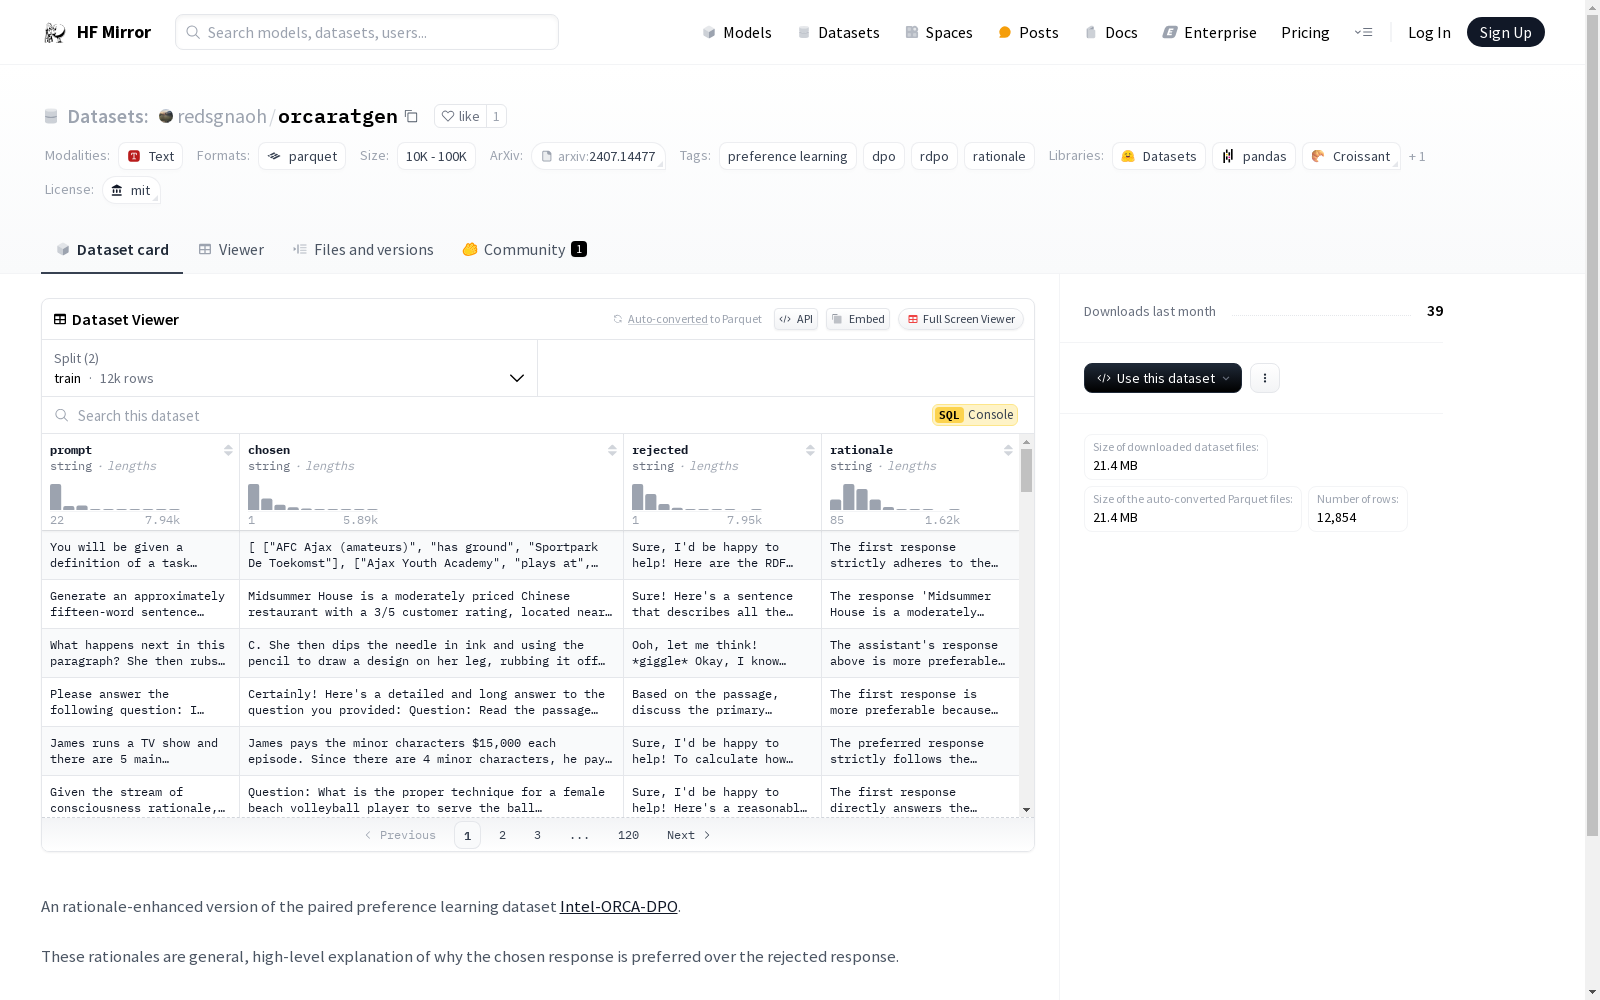This screenshot has width=1600, height=1000.
Task: Open the more navigation menu icon
Action: (1363, 33)
